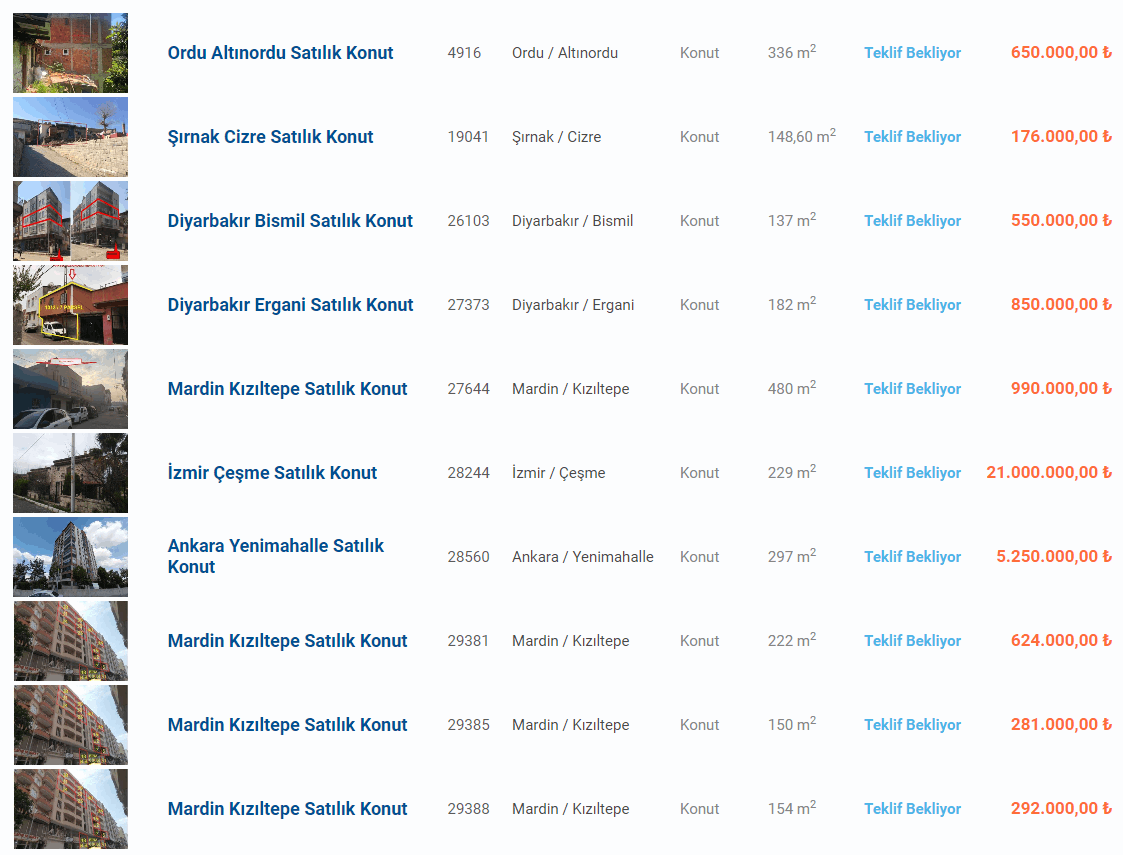Open Mardin Kızıltepe title for listing 27644
Viewport: 1123px width, 855px height.
[x=287, y=389]
